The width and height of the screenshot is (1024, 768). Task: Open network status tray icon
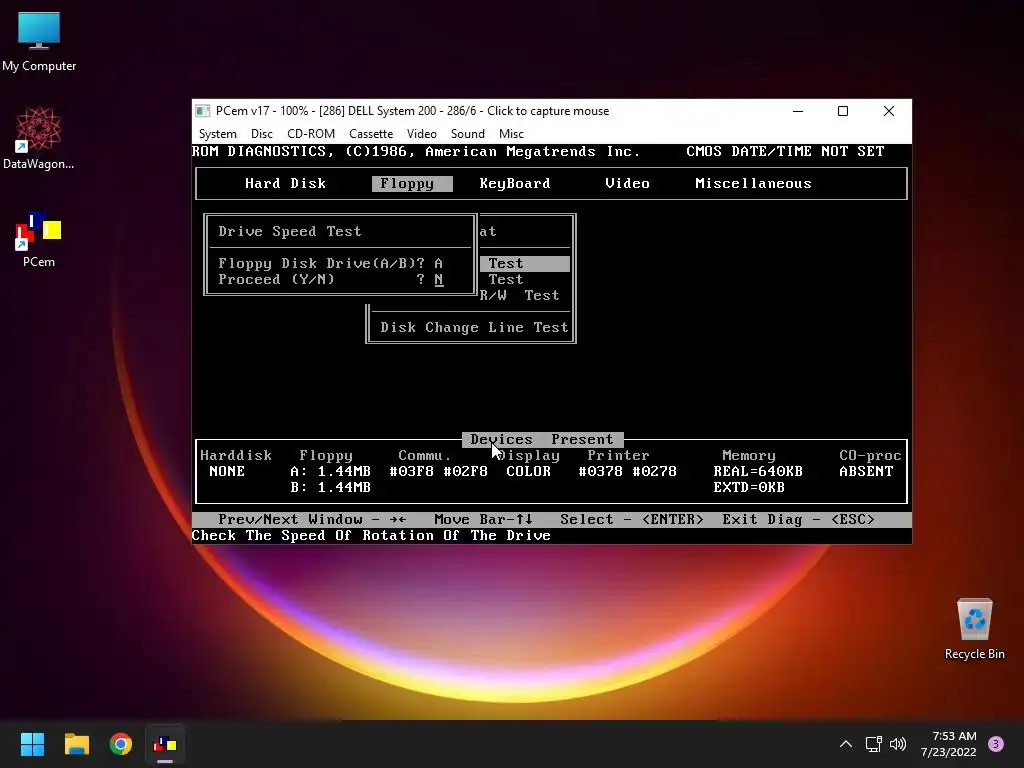tap(873, 744)
